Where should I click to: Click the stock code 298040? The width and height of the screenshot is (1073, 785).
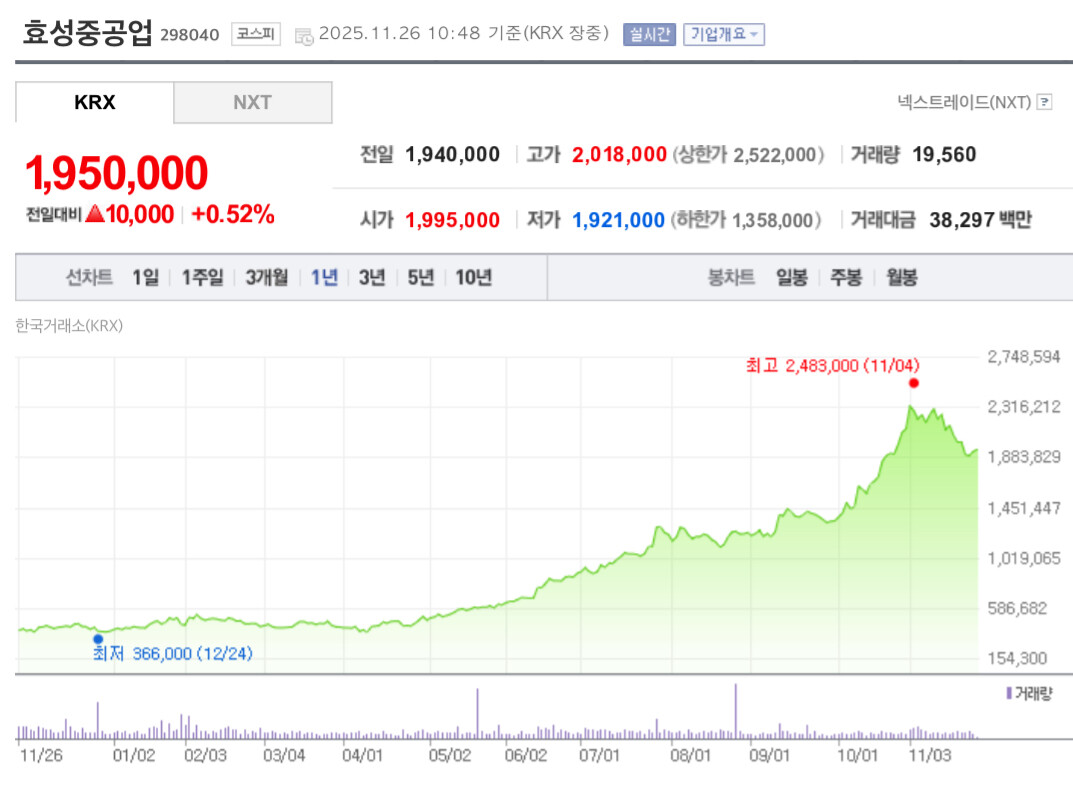(x=190, y=35)
